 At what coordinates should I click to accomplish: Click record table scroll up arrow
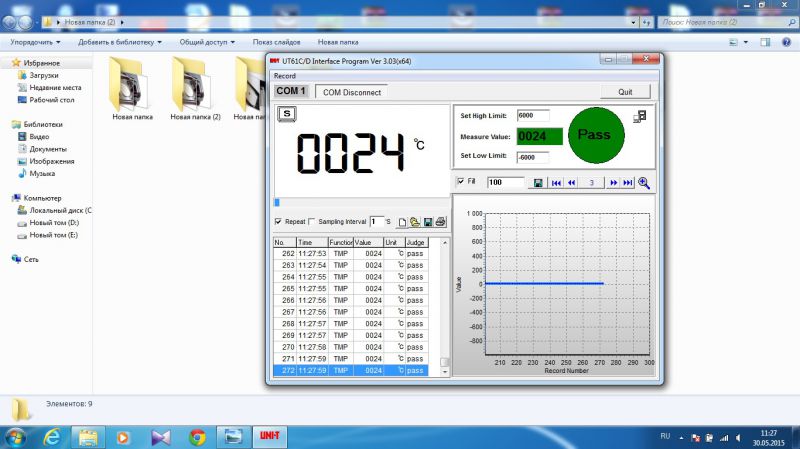click(x=444, y=242)
